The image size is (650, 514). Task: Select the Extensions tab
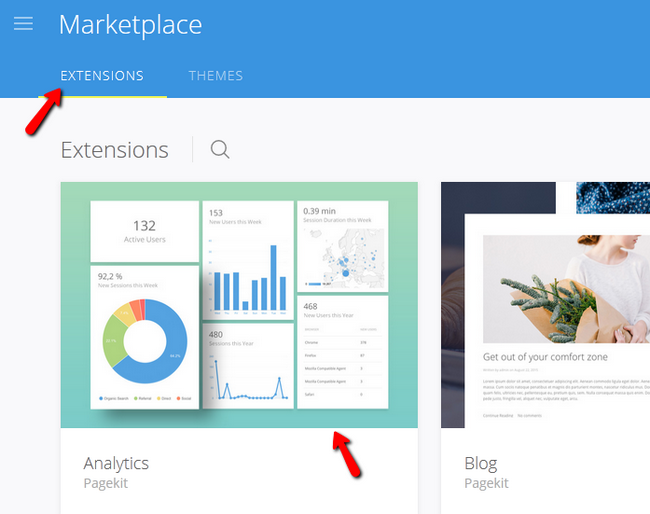tap(102, 76)
